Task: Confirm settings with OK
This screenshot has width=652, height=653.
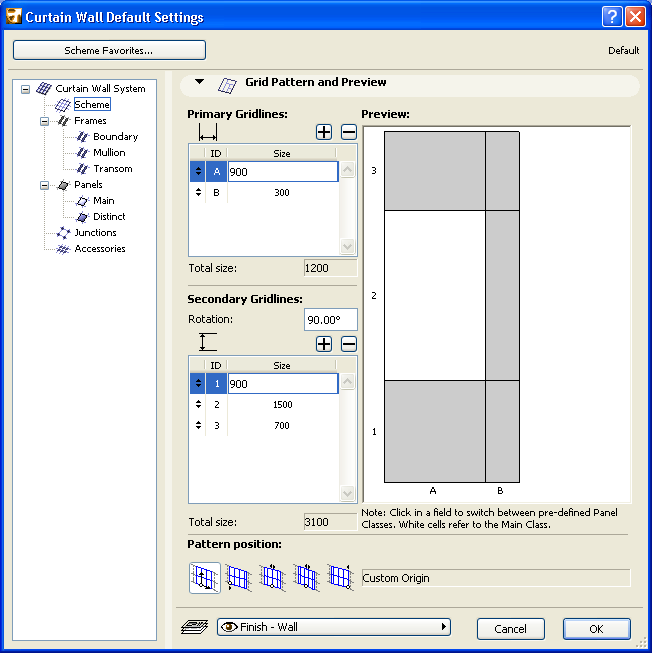Action: 596,628
